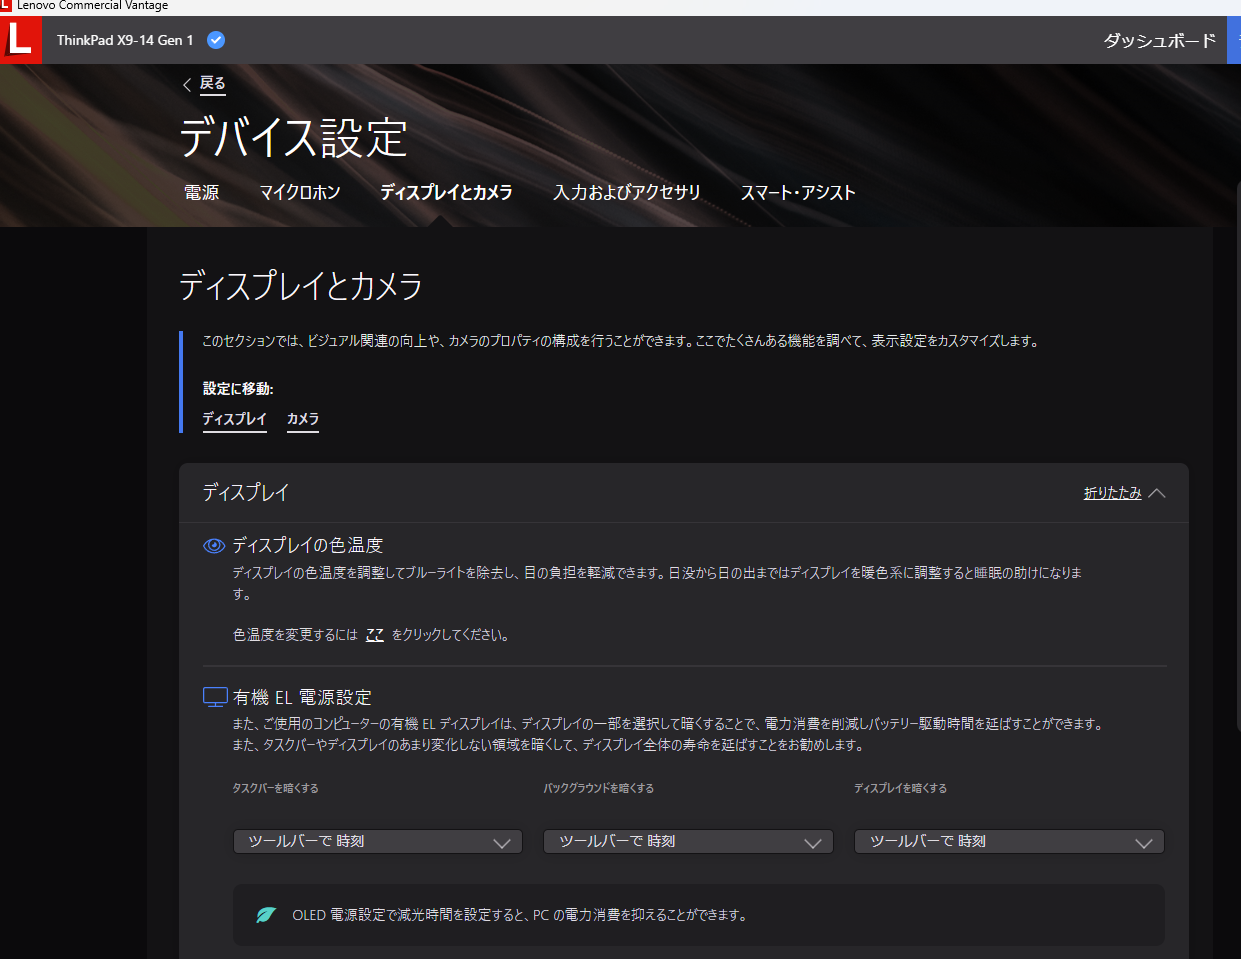Click the collapse chevron next to 折りたたみ
This screenshot has width=1241, height=959.
pos(1157,493)
